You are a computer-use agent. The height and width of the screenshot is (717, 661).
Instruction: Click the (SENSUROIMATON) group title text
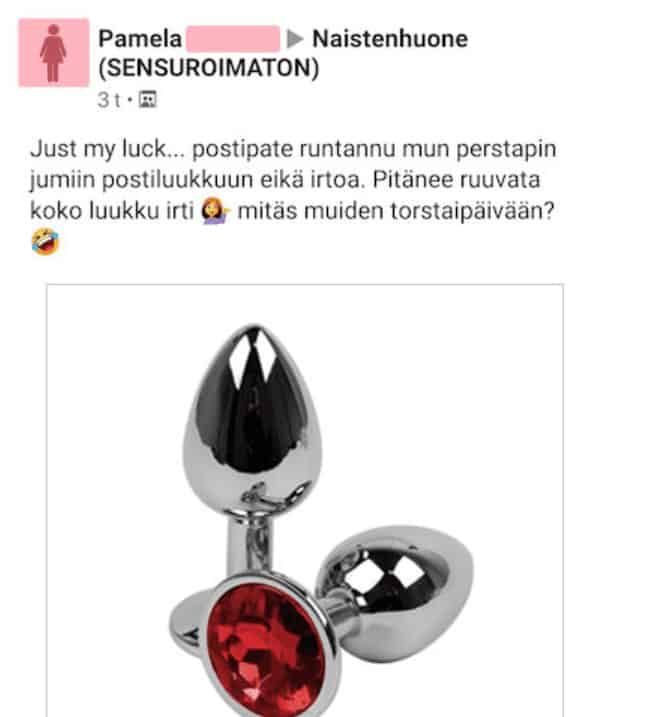click(x=208, y=68)
